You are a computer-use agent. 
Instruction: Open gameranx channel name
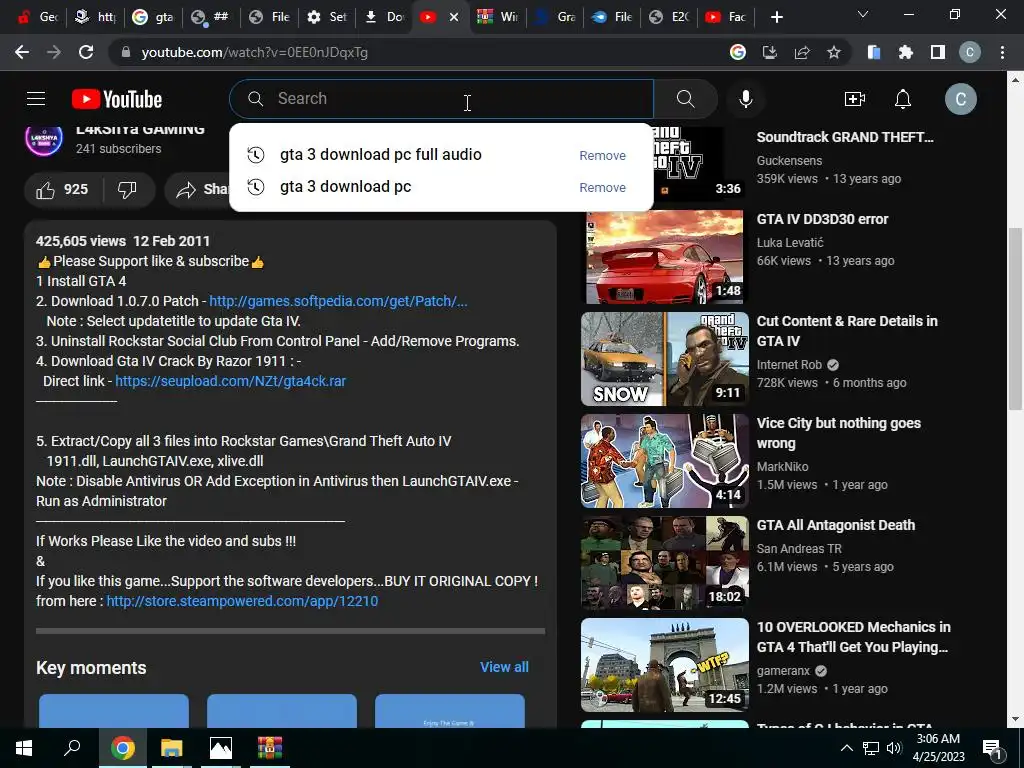tap(783, 671)
